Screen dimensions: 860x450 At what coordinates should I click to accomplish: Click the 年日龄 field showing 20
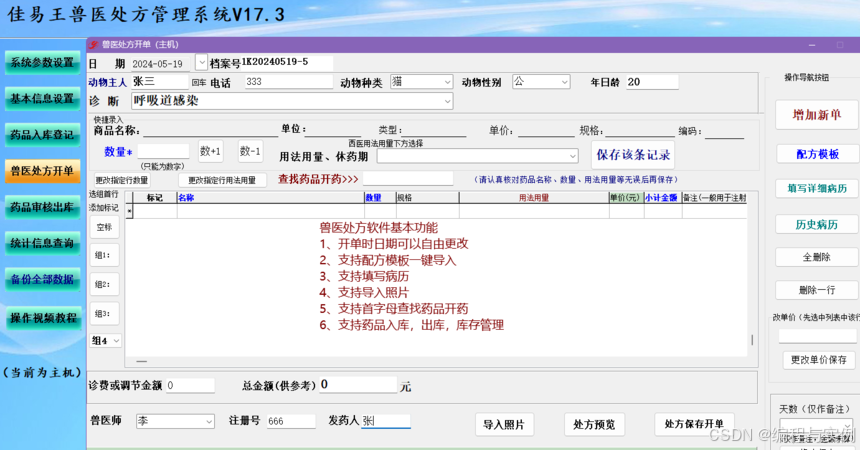click(x=652, y=82)
